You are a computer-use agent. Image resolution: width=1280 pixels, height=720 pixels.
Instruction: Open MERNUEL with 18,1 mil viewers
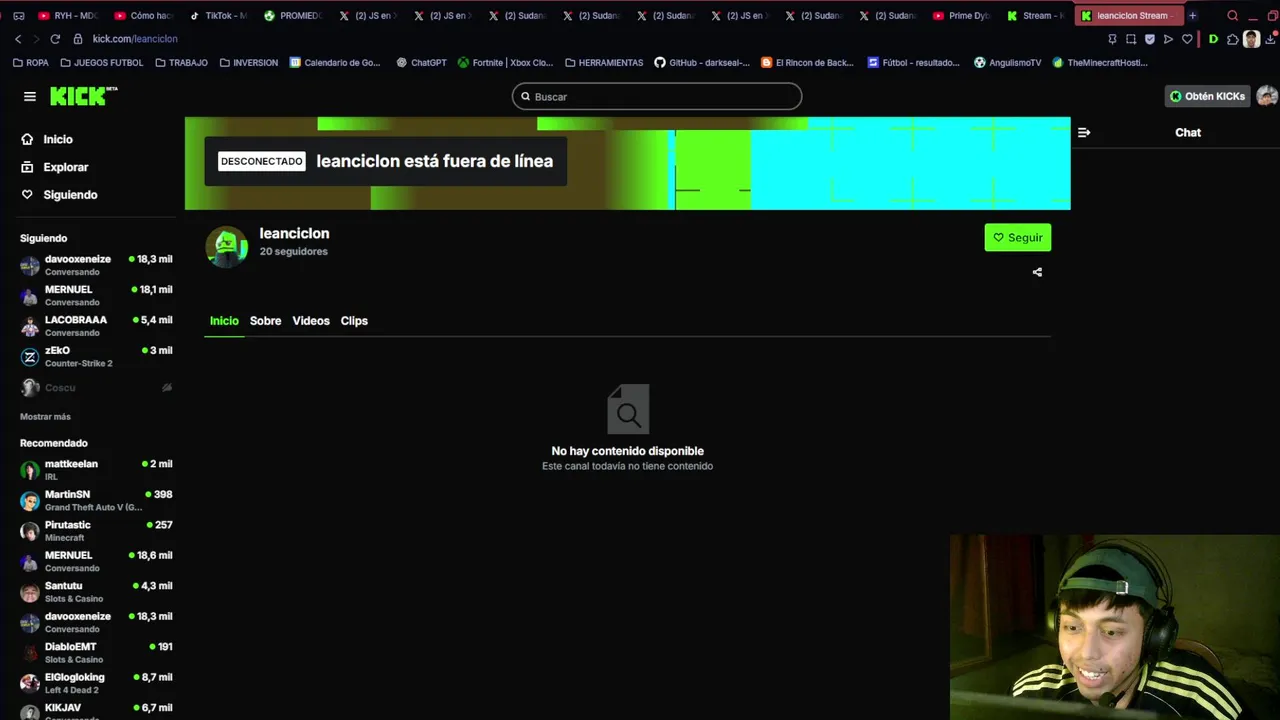tap(96, 295)
